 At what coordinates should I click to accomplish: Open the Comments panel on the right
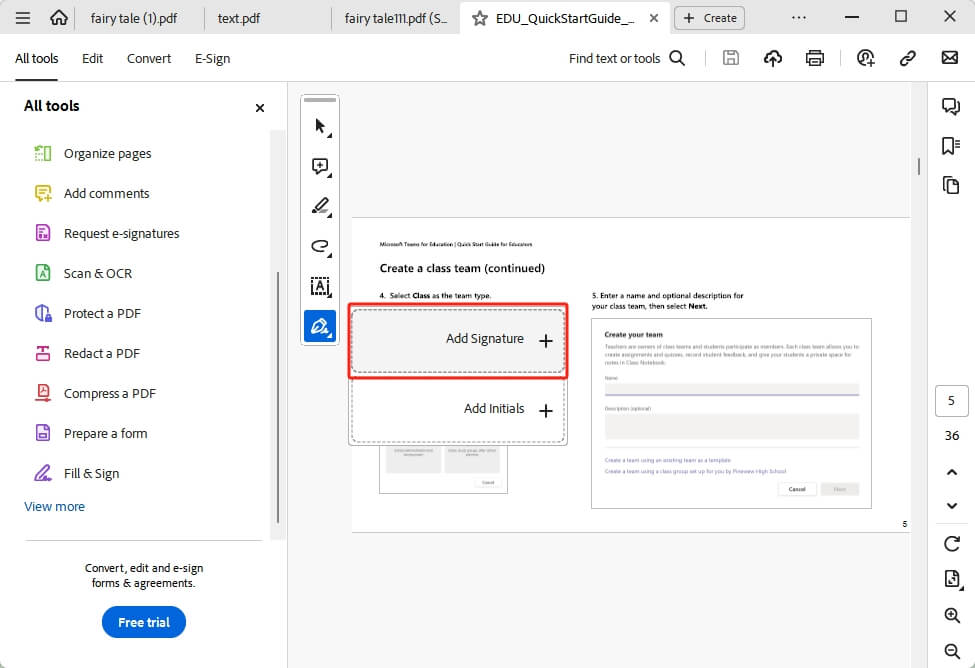[951, 106]
